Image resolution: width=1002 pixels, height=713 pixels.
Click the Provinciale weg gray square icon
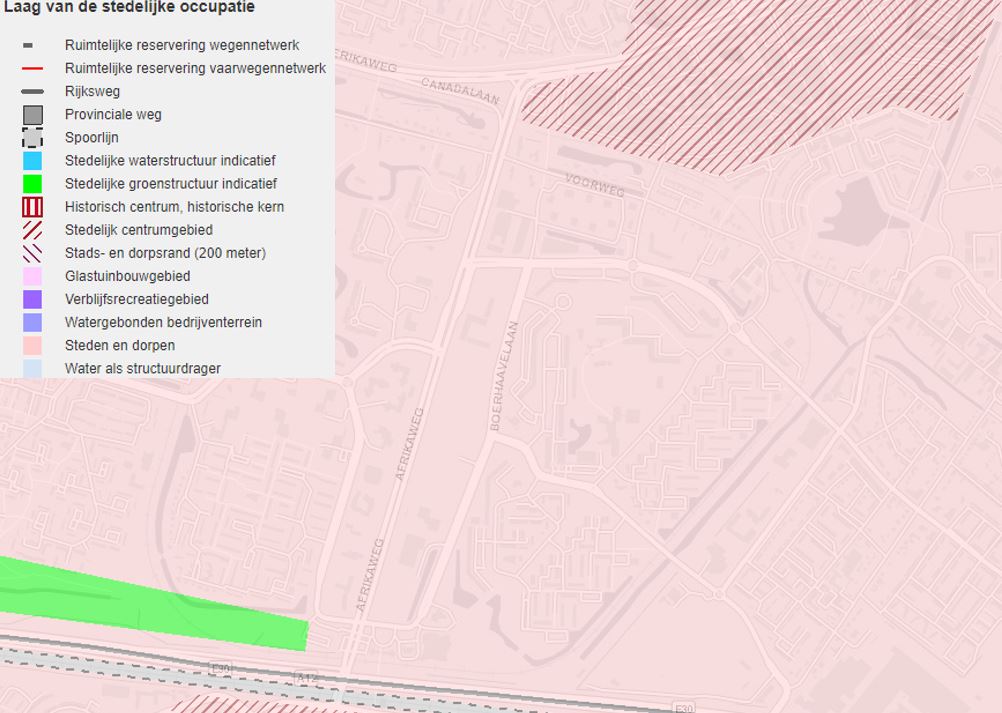click(32, 115)
